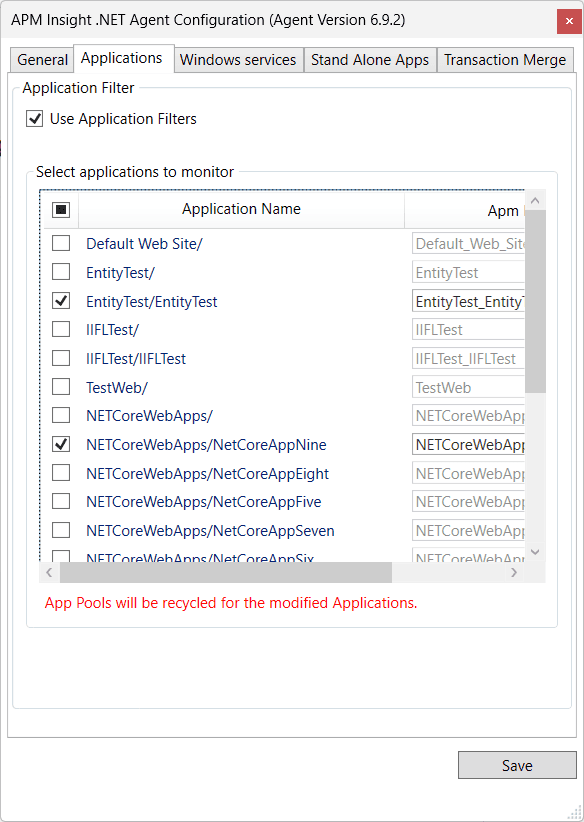Click the IIFLTest_IIFLTest APM name field
This screenshot has height=822, width=584.
point(468,359)
